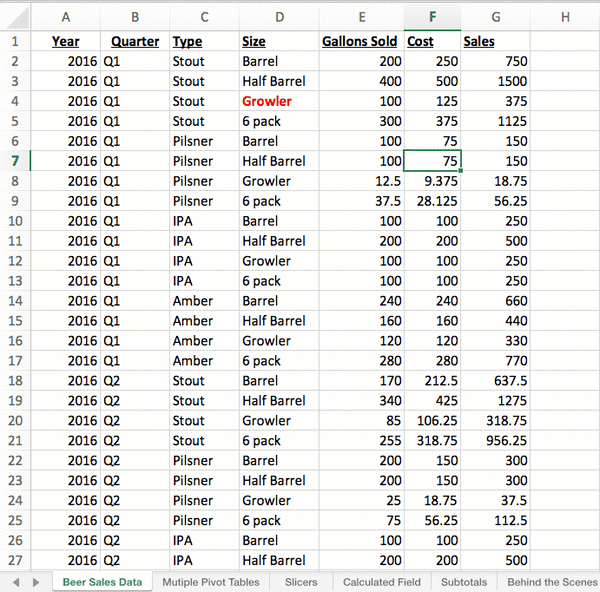Image resolution: width=600 pixels, height=592 pixels.
Task: Click the next sheet navigation arrow
Action: [x=35, y=582]
